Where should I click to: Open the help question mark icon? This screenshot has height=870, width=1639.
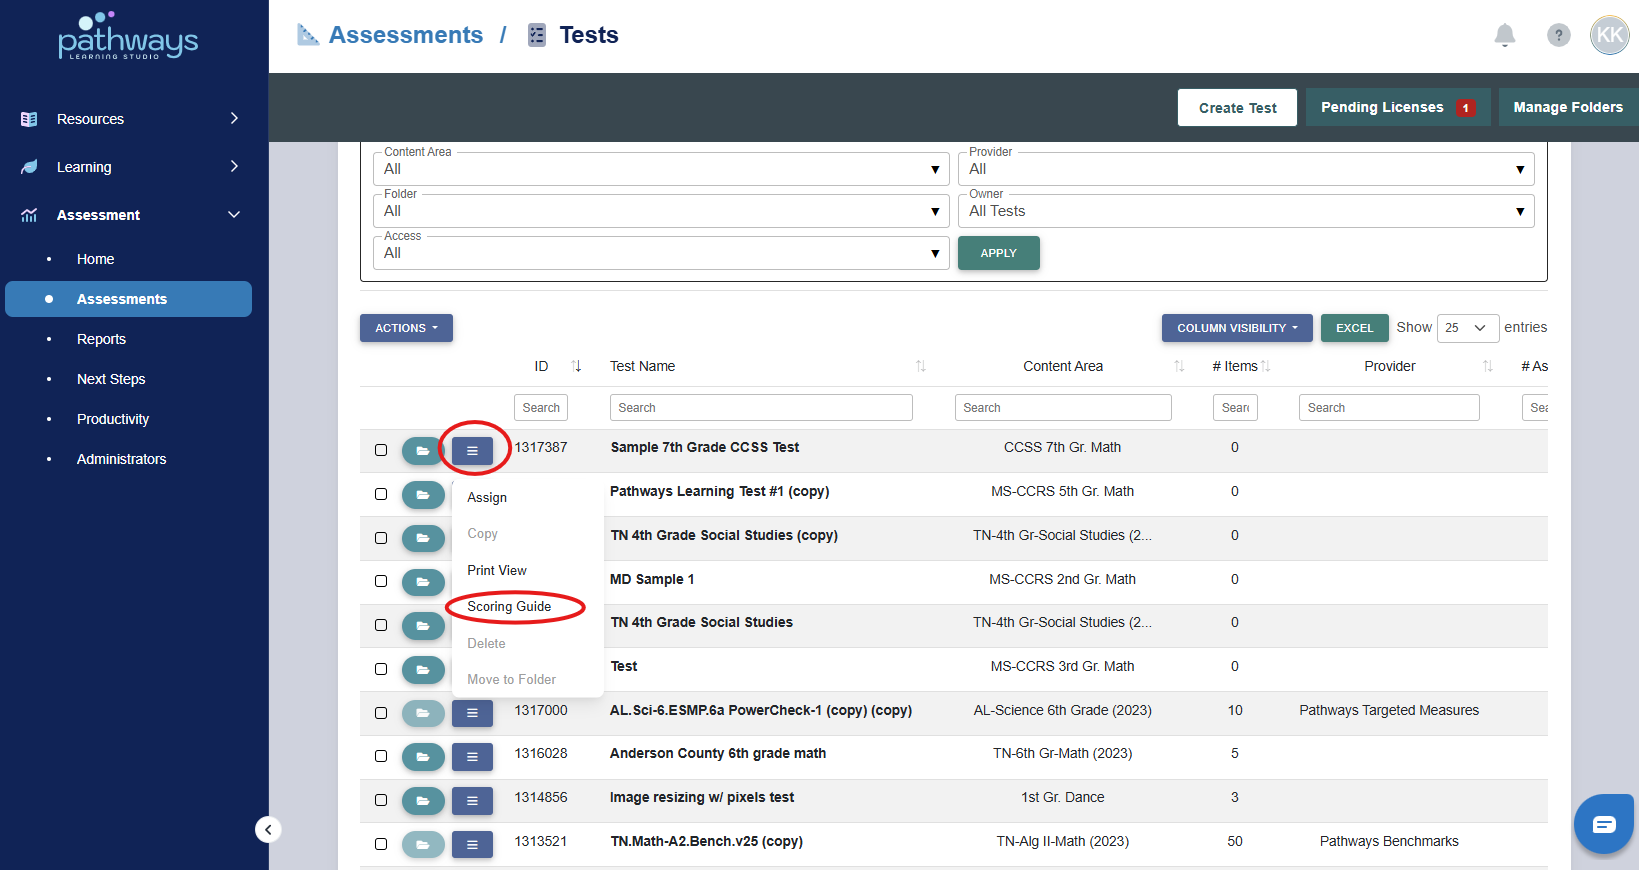click(1558, 35)
